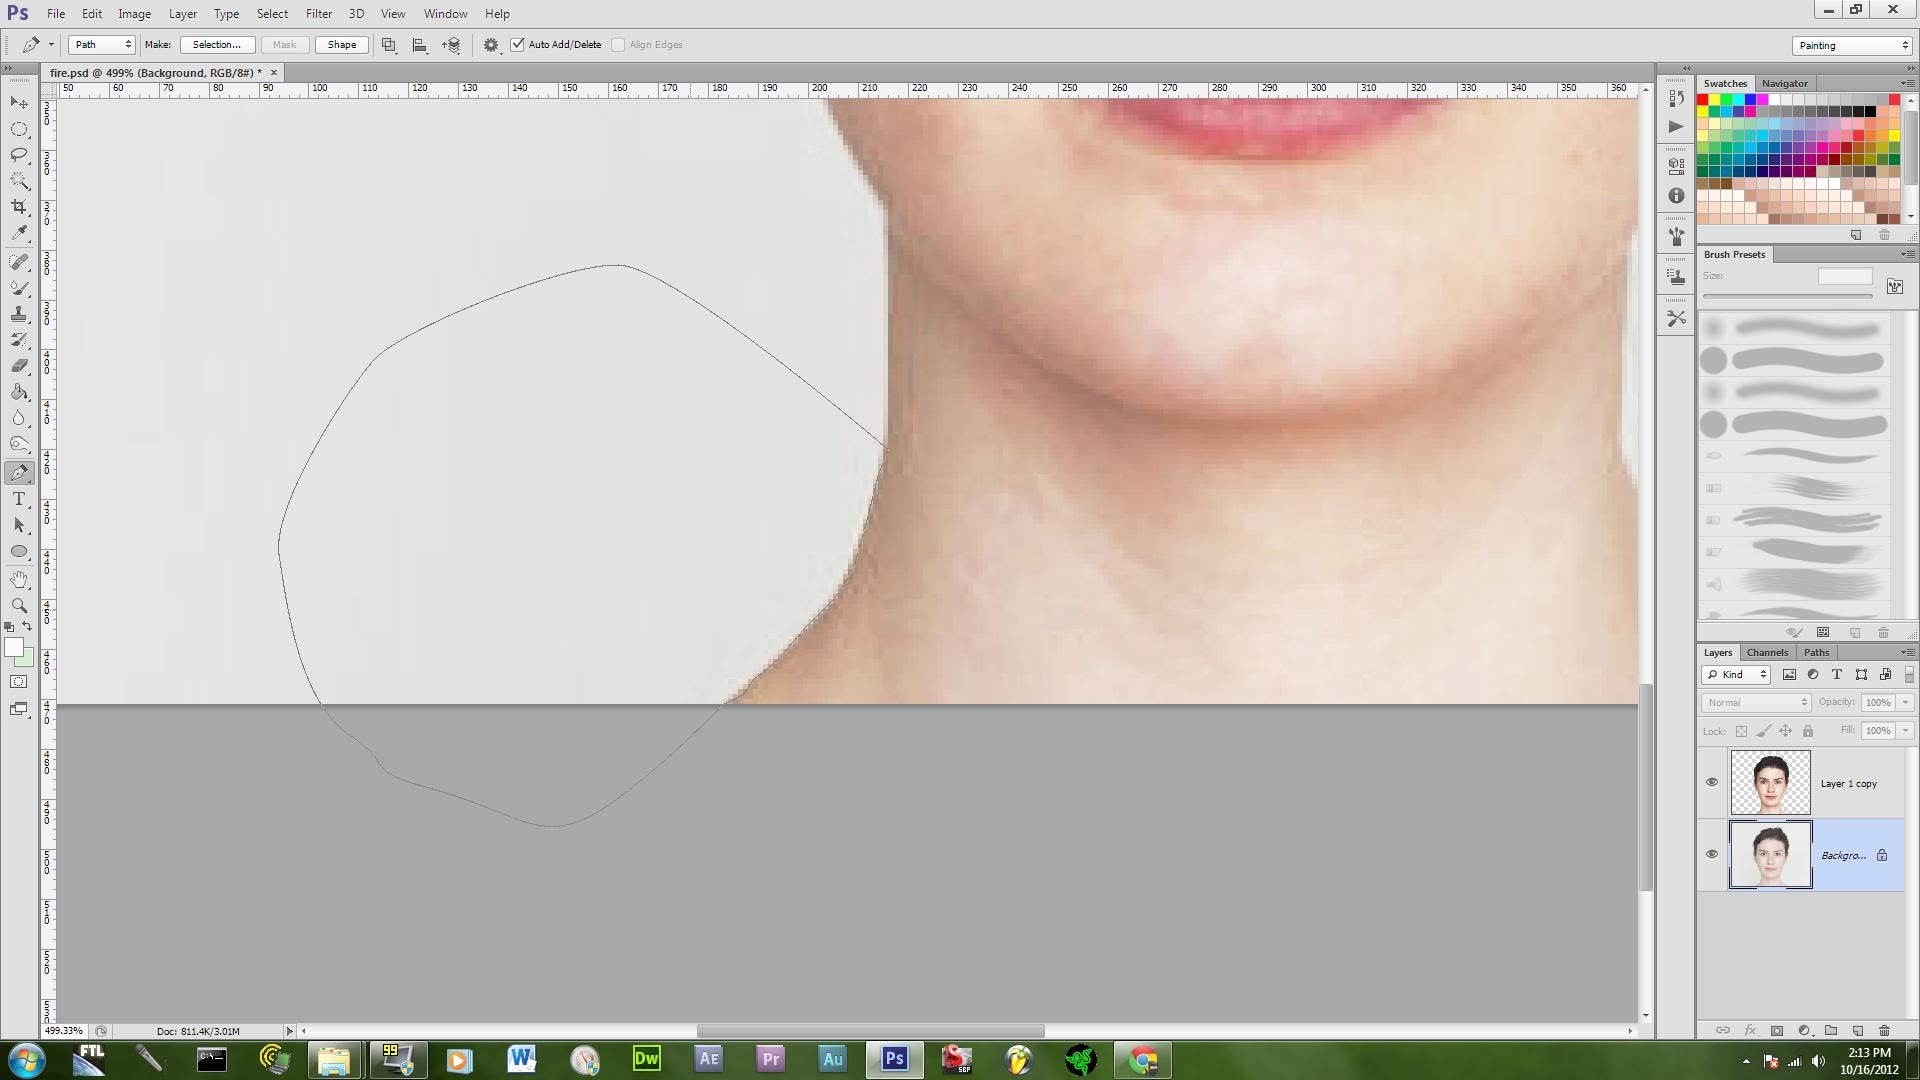Image resolution: width=1920 pixels, height=1080 pixels.
Task: Click the delete layer trash icon
Action: tap(1884, 1030)
